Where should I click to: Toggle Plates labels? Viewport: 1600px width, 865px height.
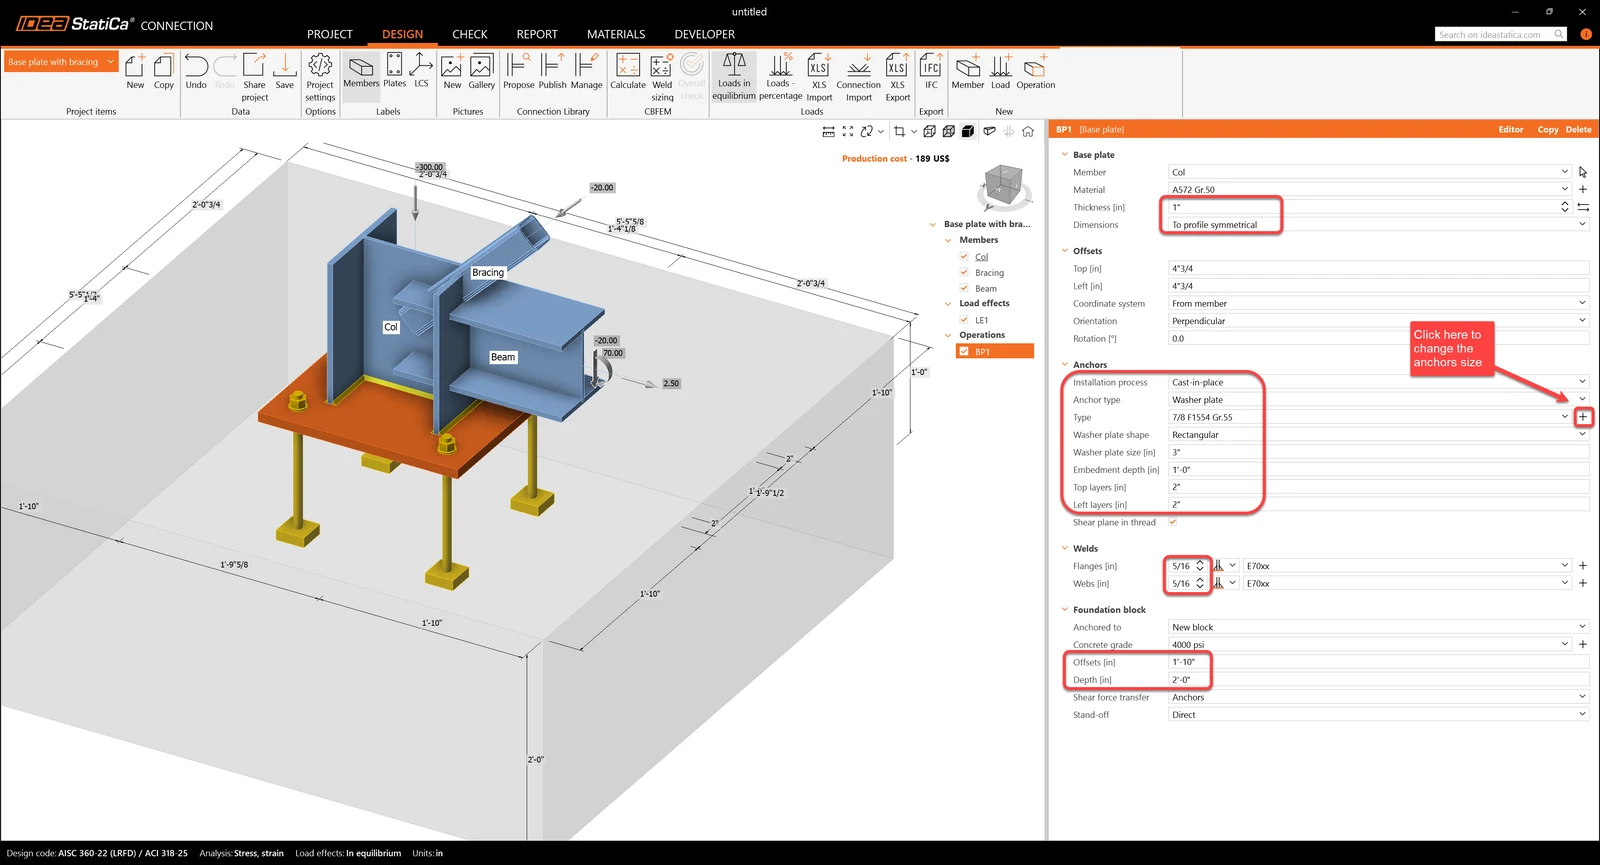point(395,72)
